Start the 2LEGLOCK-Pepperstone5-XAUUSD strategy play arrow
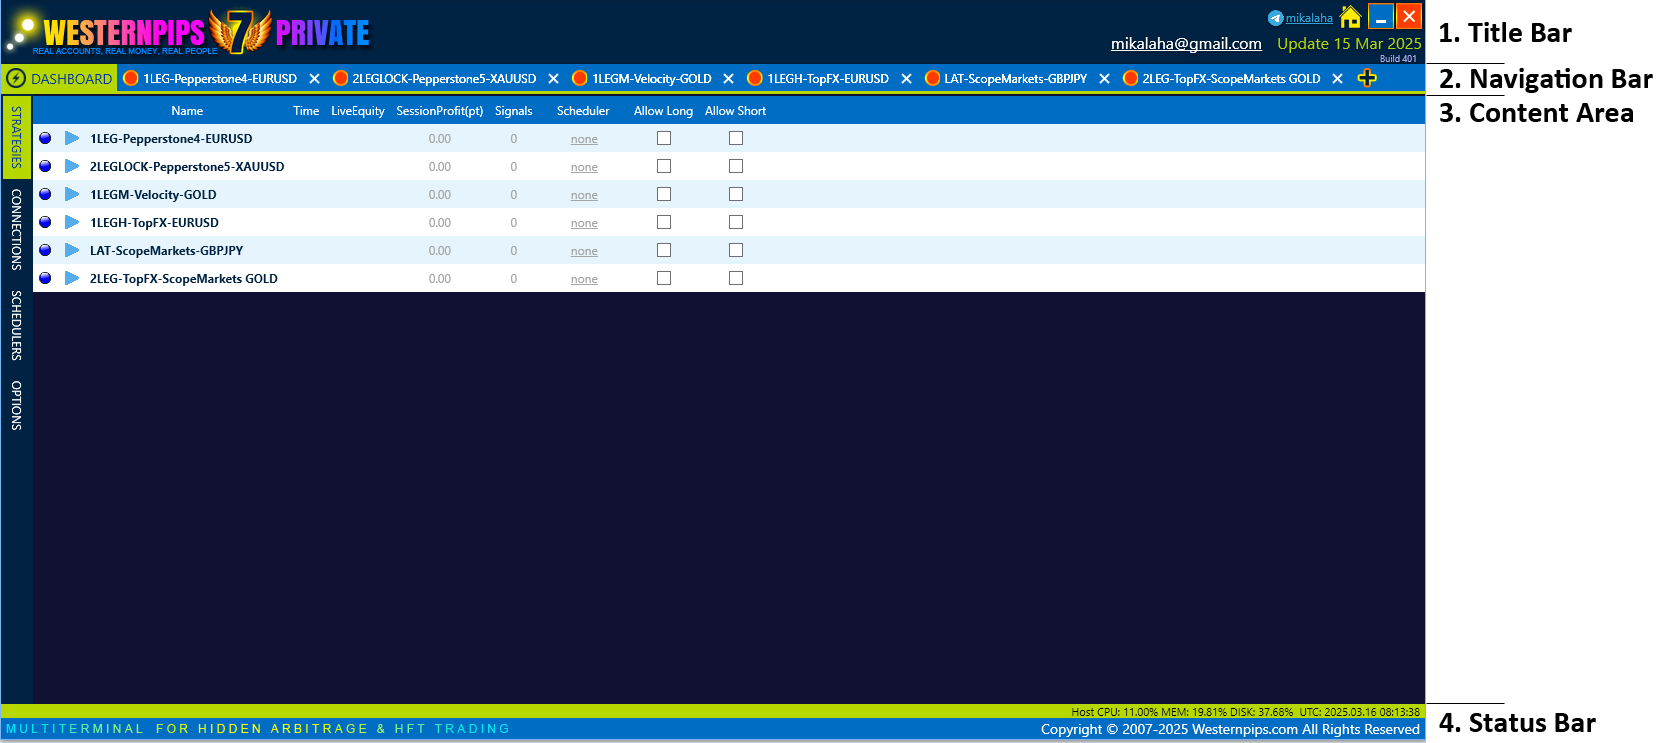 pos(72,166)
